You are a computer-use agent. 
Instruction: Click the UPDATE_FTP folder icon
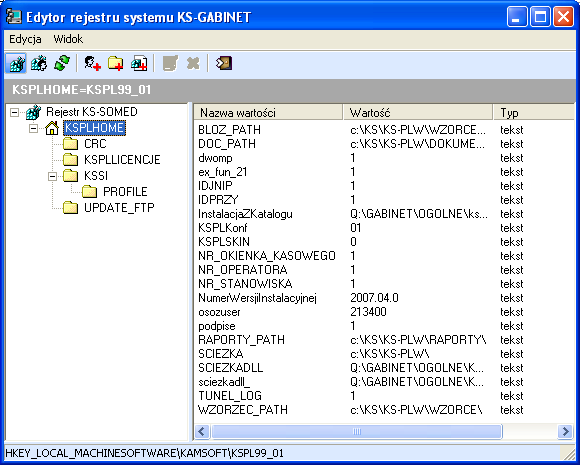tap(70, 208)
